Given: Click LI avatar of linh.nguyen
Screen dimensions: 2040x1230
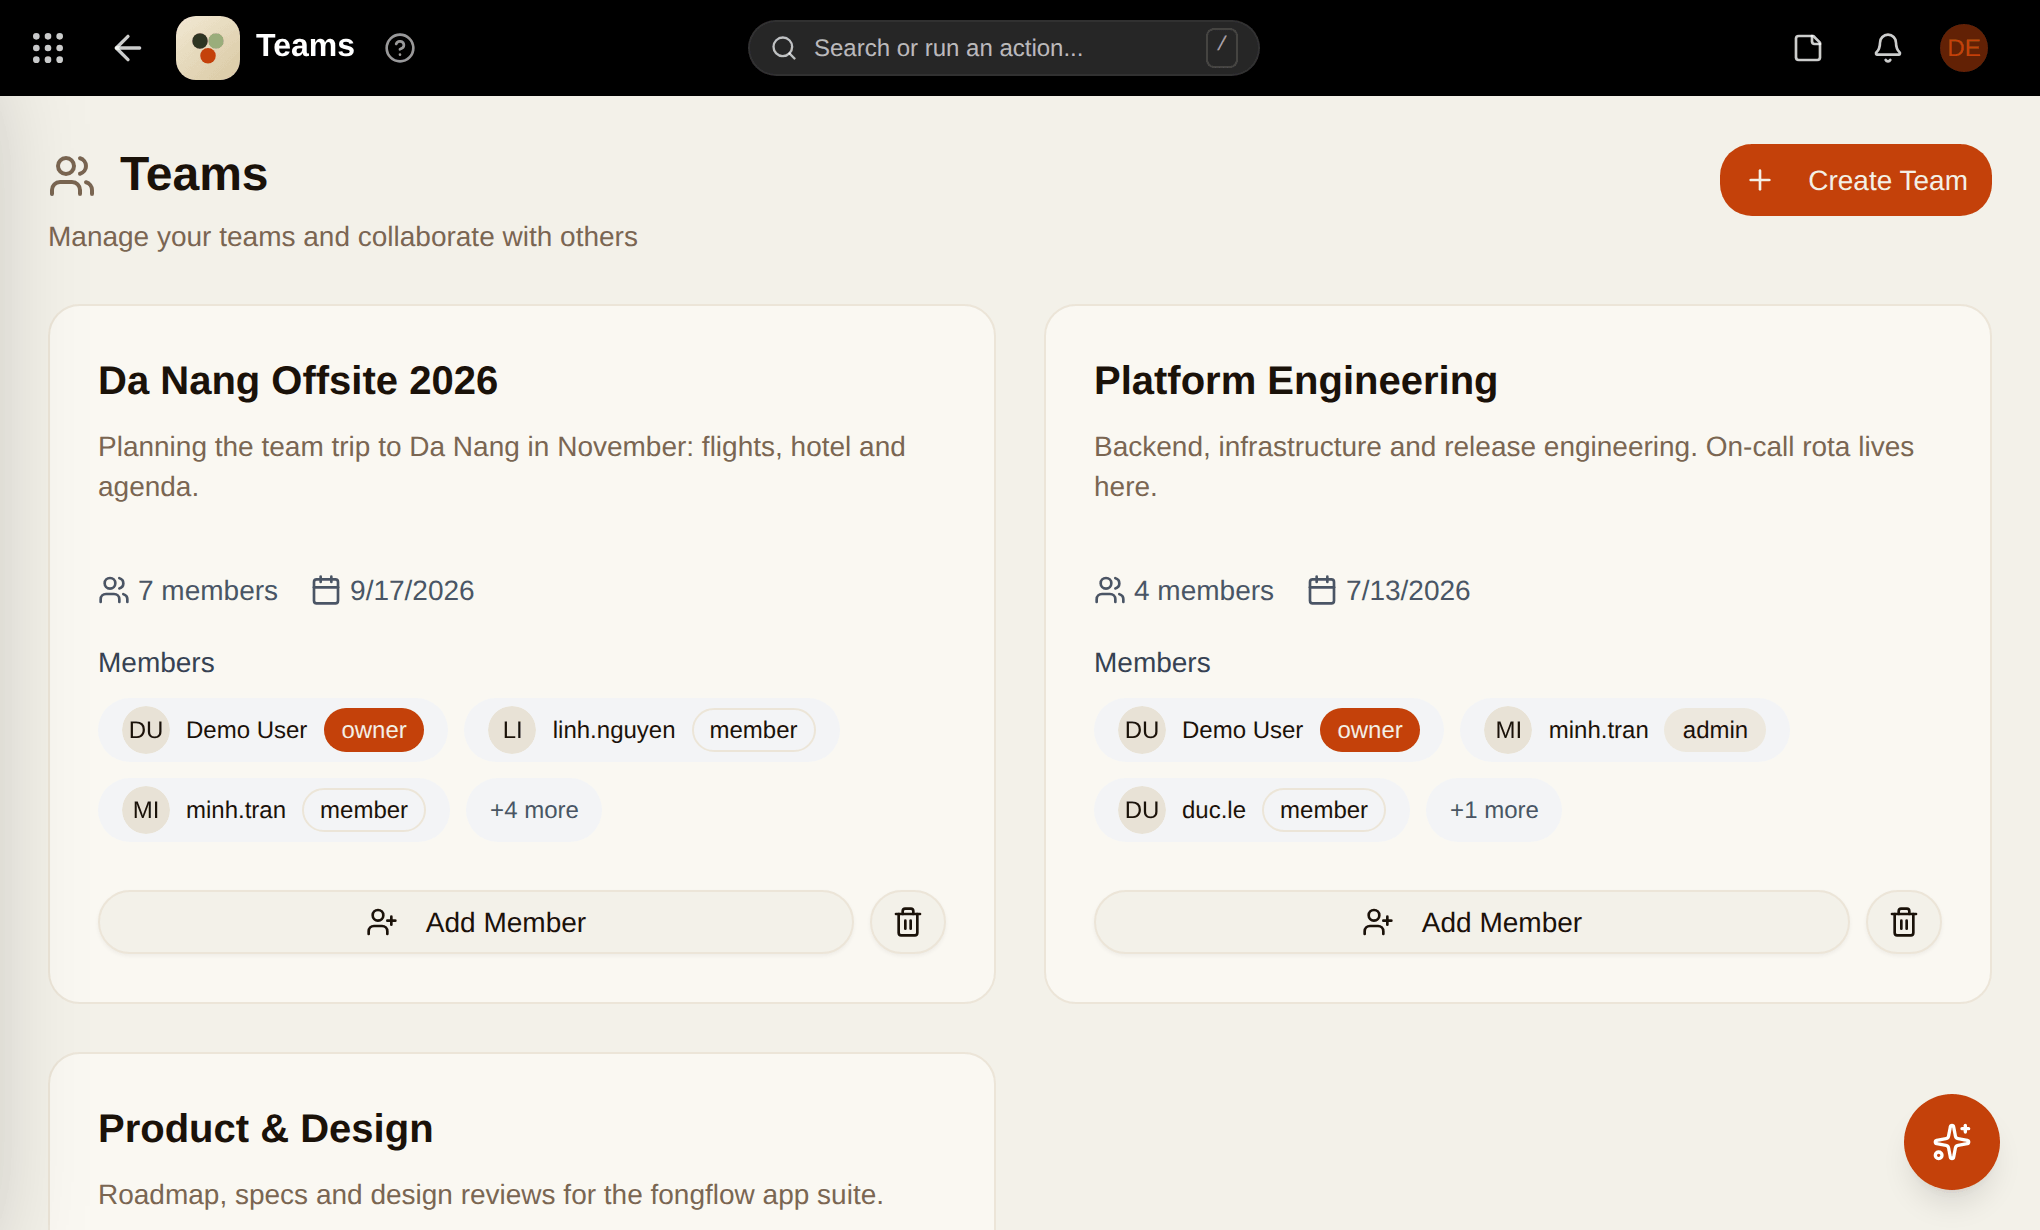Looking at the screenshot, I should (512, 730).
